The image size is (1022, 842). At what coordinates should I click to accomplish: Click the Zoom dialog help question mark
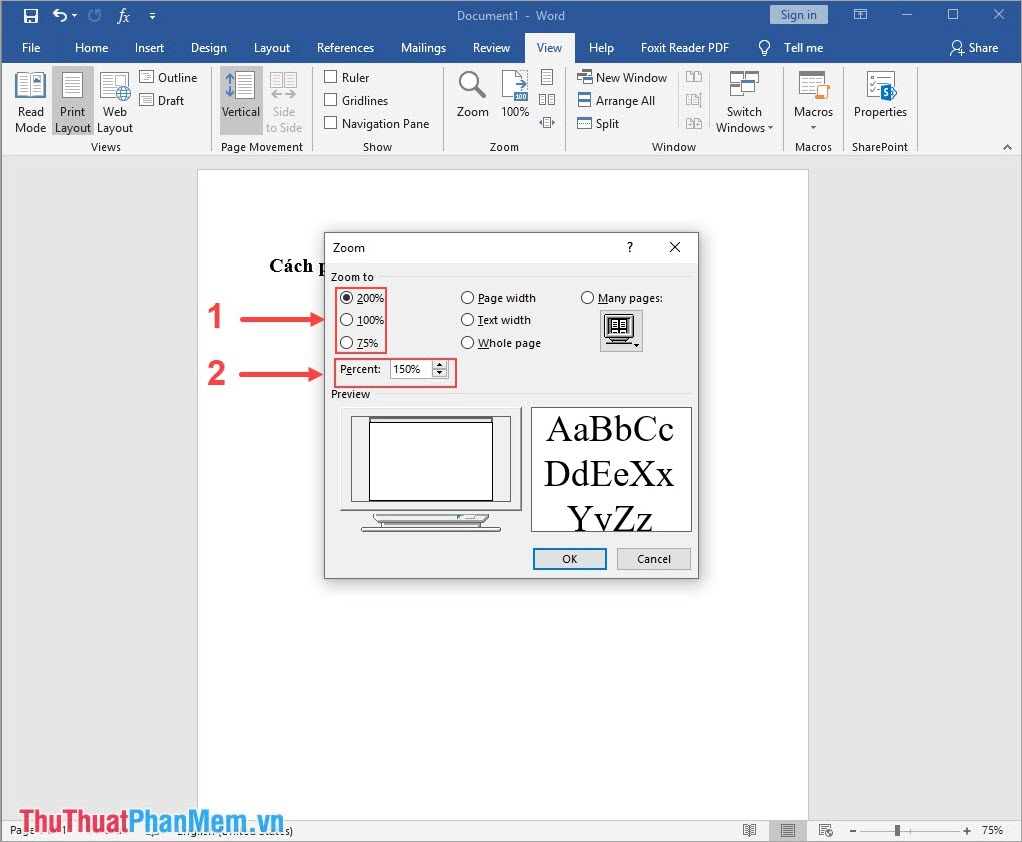630,247
